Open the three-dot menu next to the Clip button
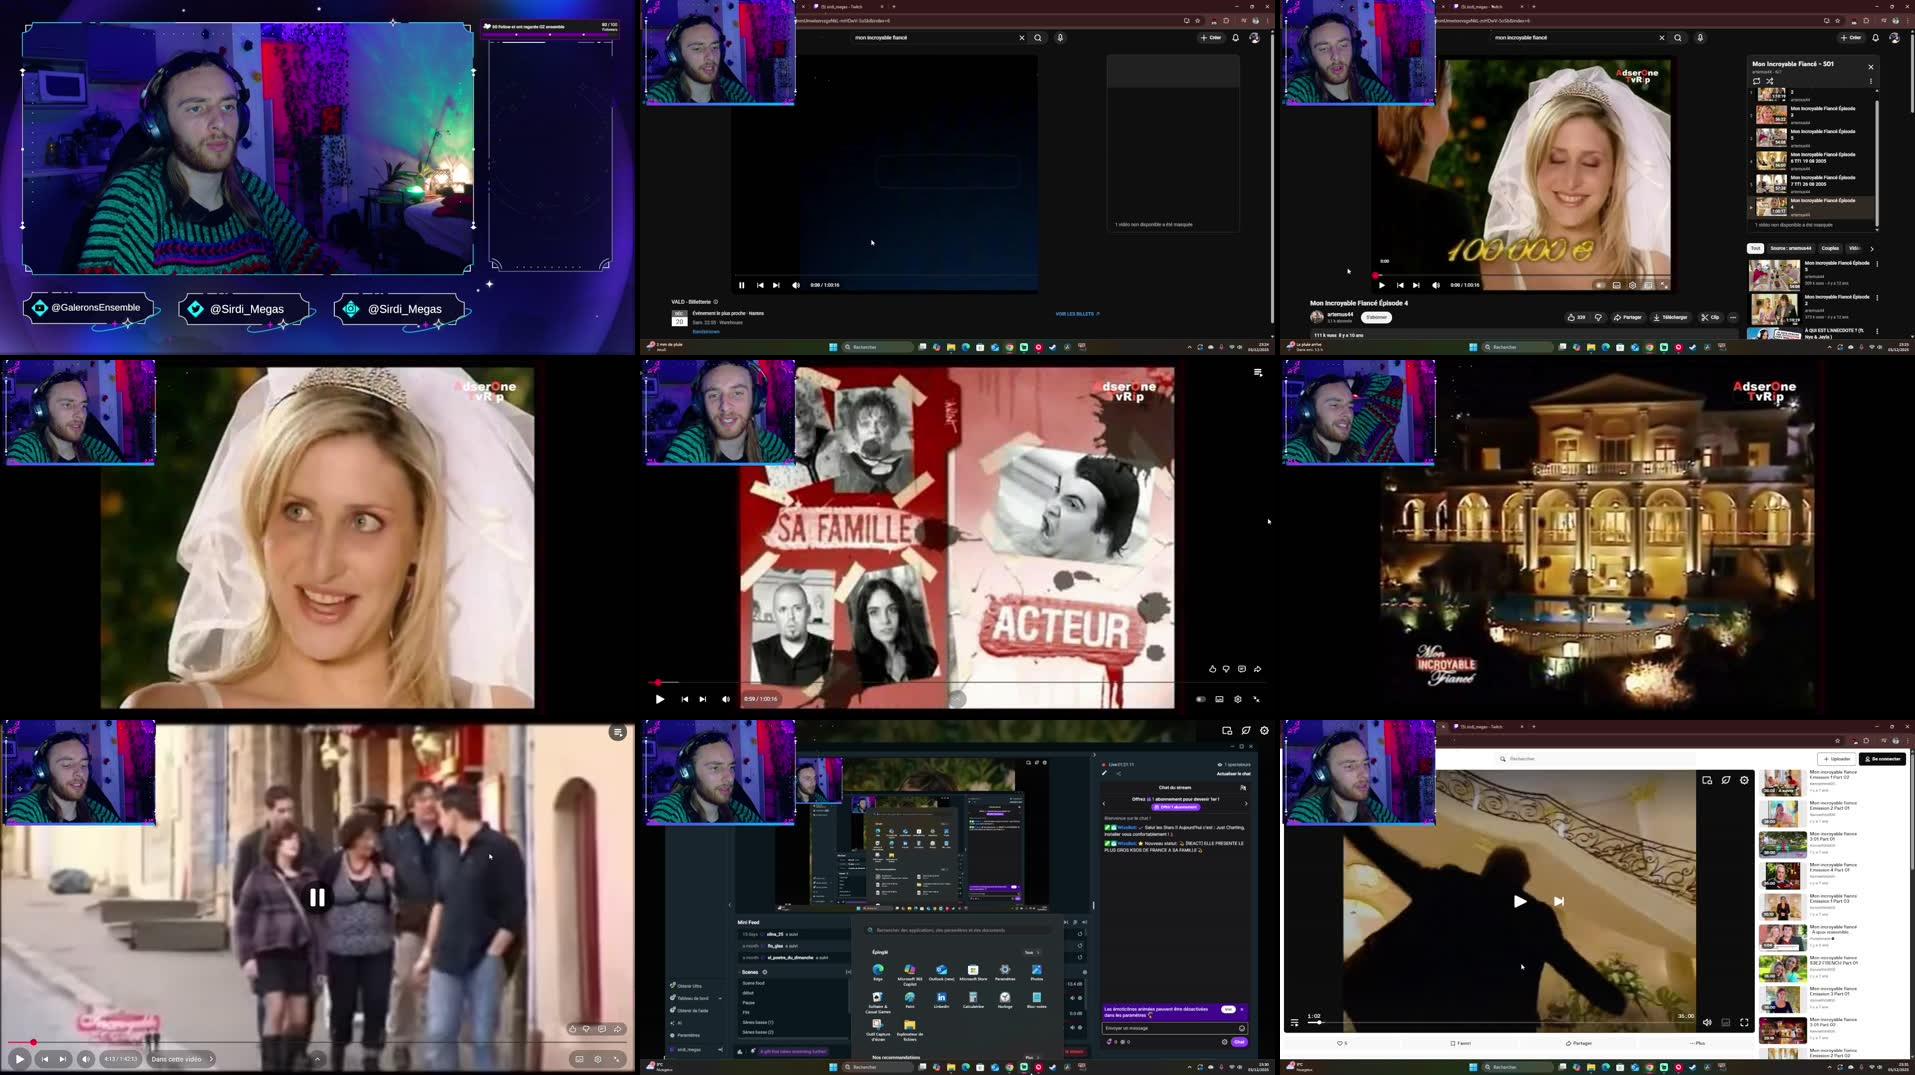Screen dimensions: 1915x1075 click(x=1735, y=317)
